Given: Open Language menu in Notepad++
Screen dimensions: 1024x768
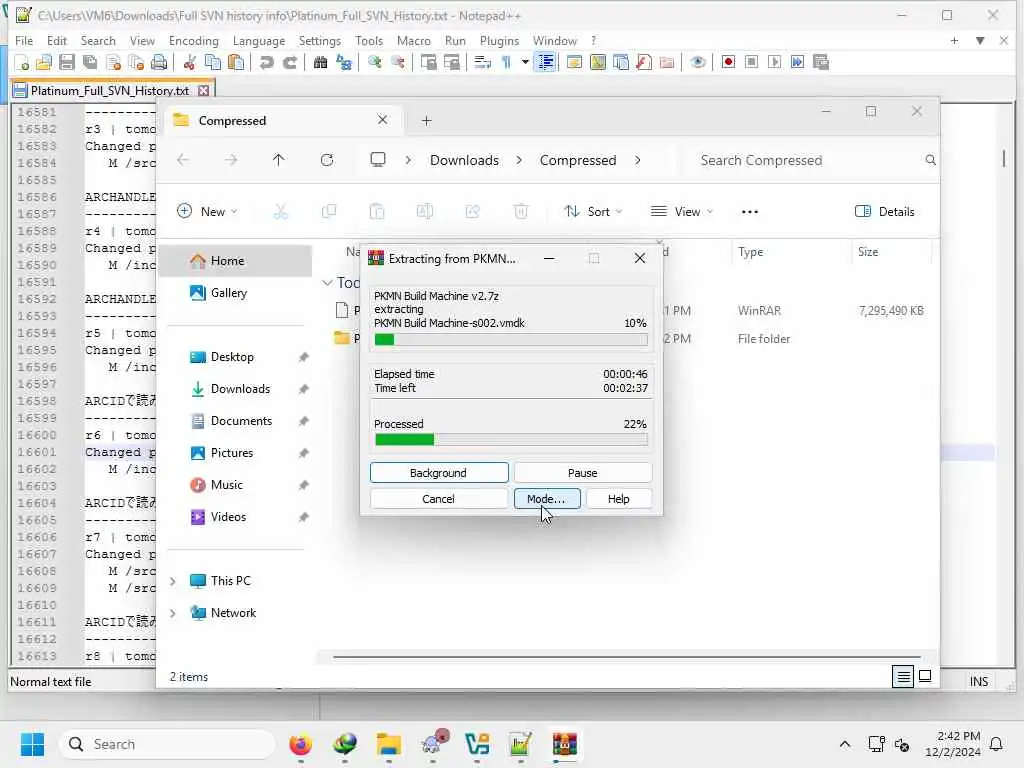Looking at the screenshot, I should coord(259,40).
